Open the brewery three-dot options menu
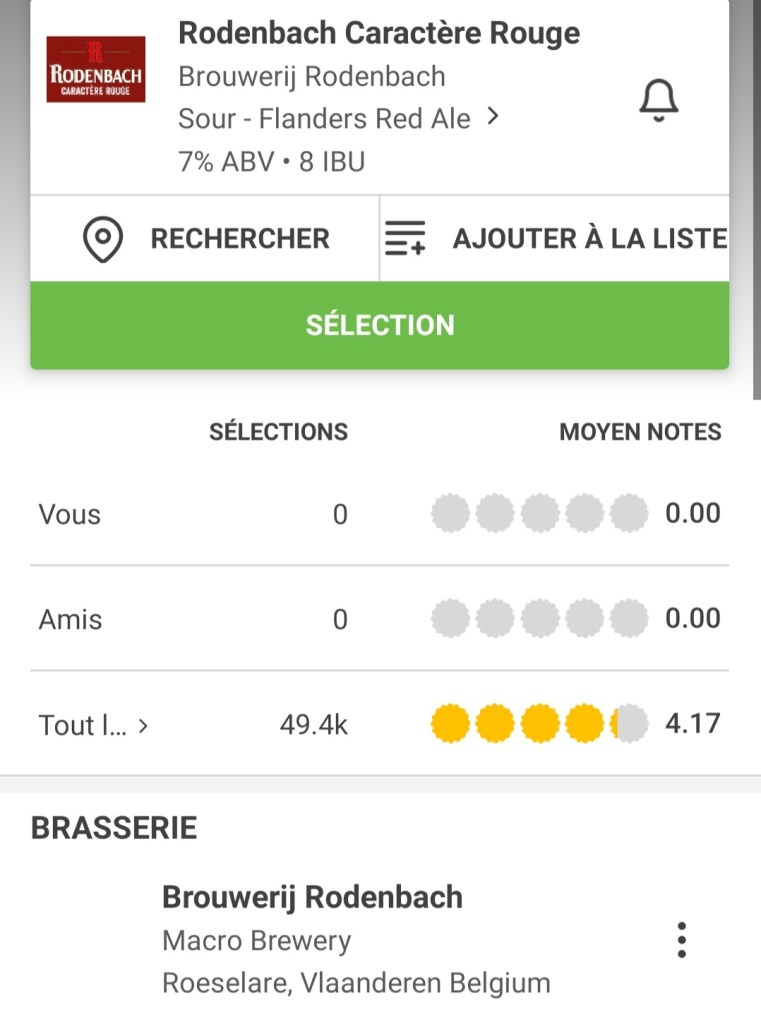 coord(681,940)
